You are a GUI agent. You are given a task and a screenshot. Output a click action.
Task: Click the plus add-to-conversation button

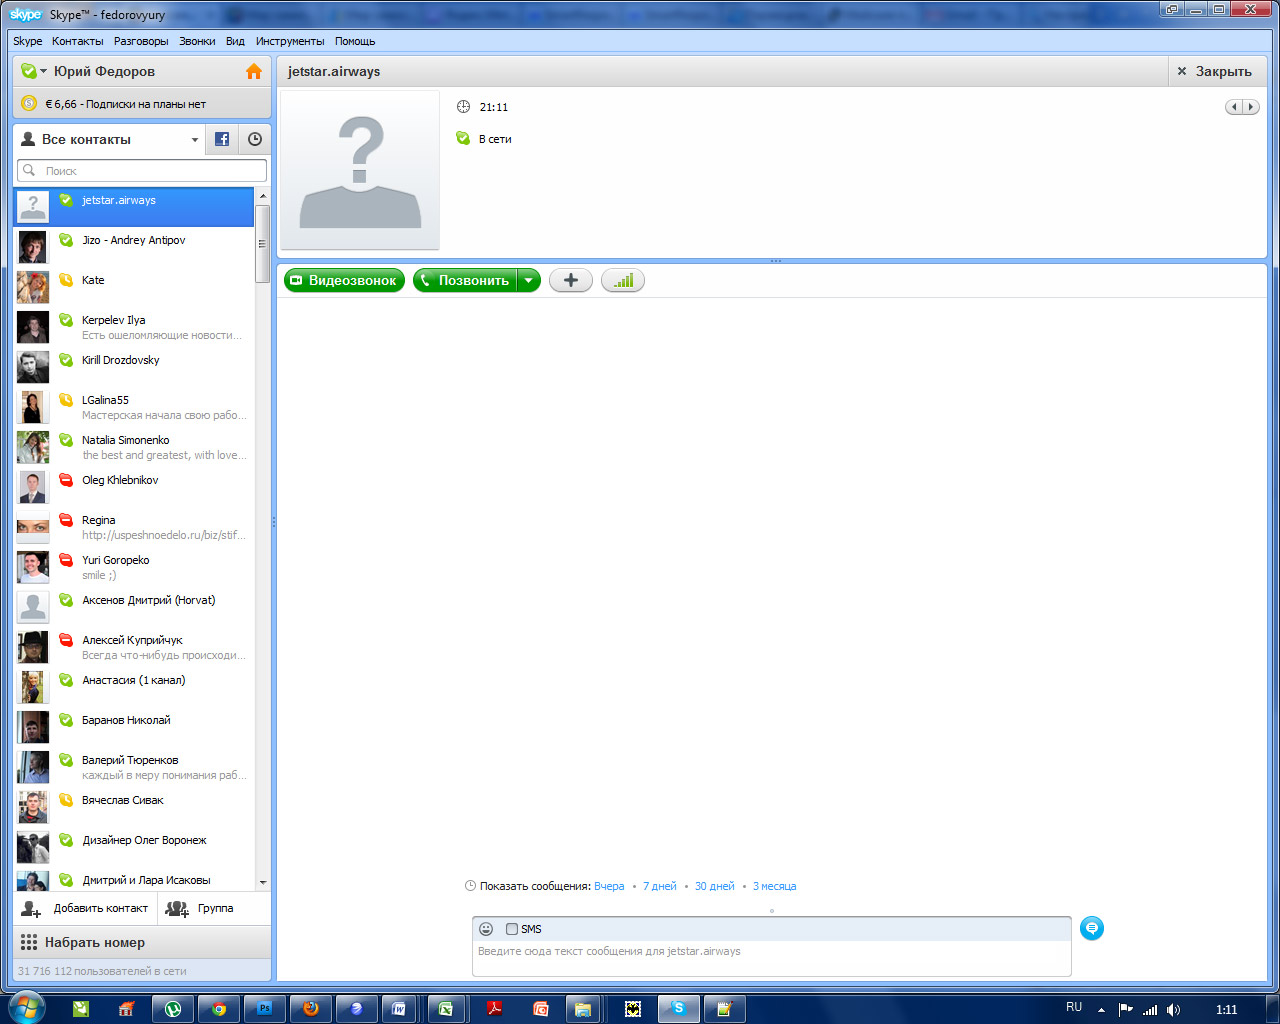[571, 281]
